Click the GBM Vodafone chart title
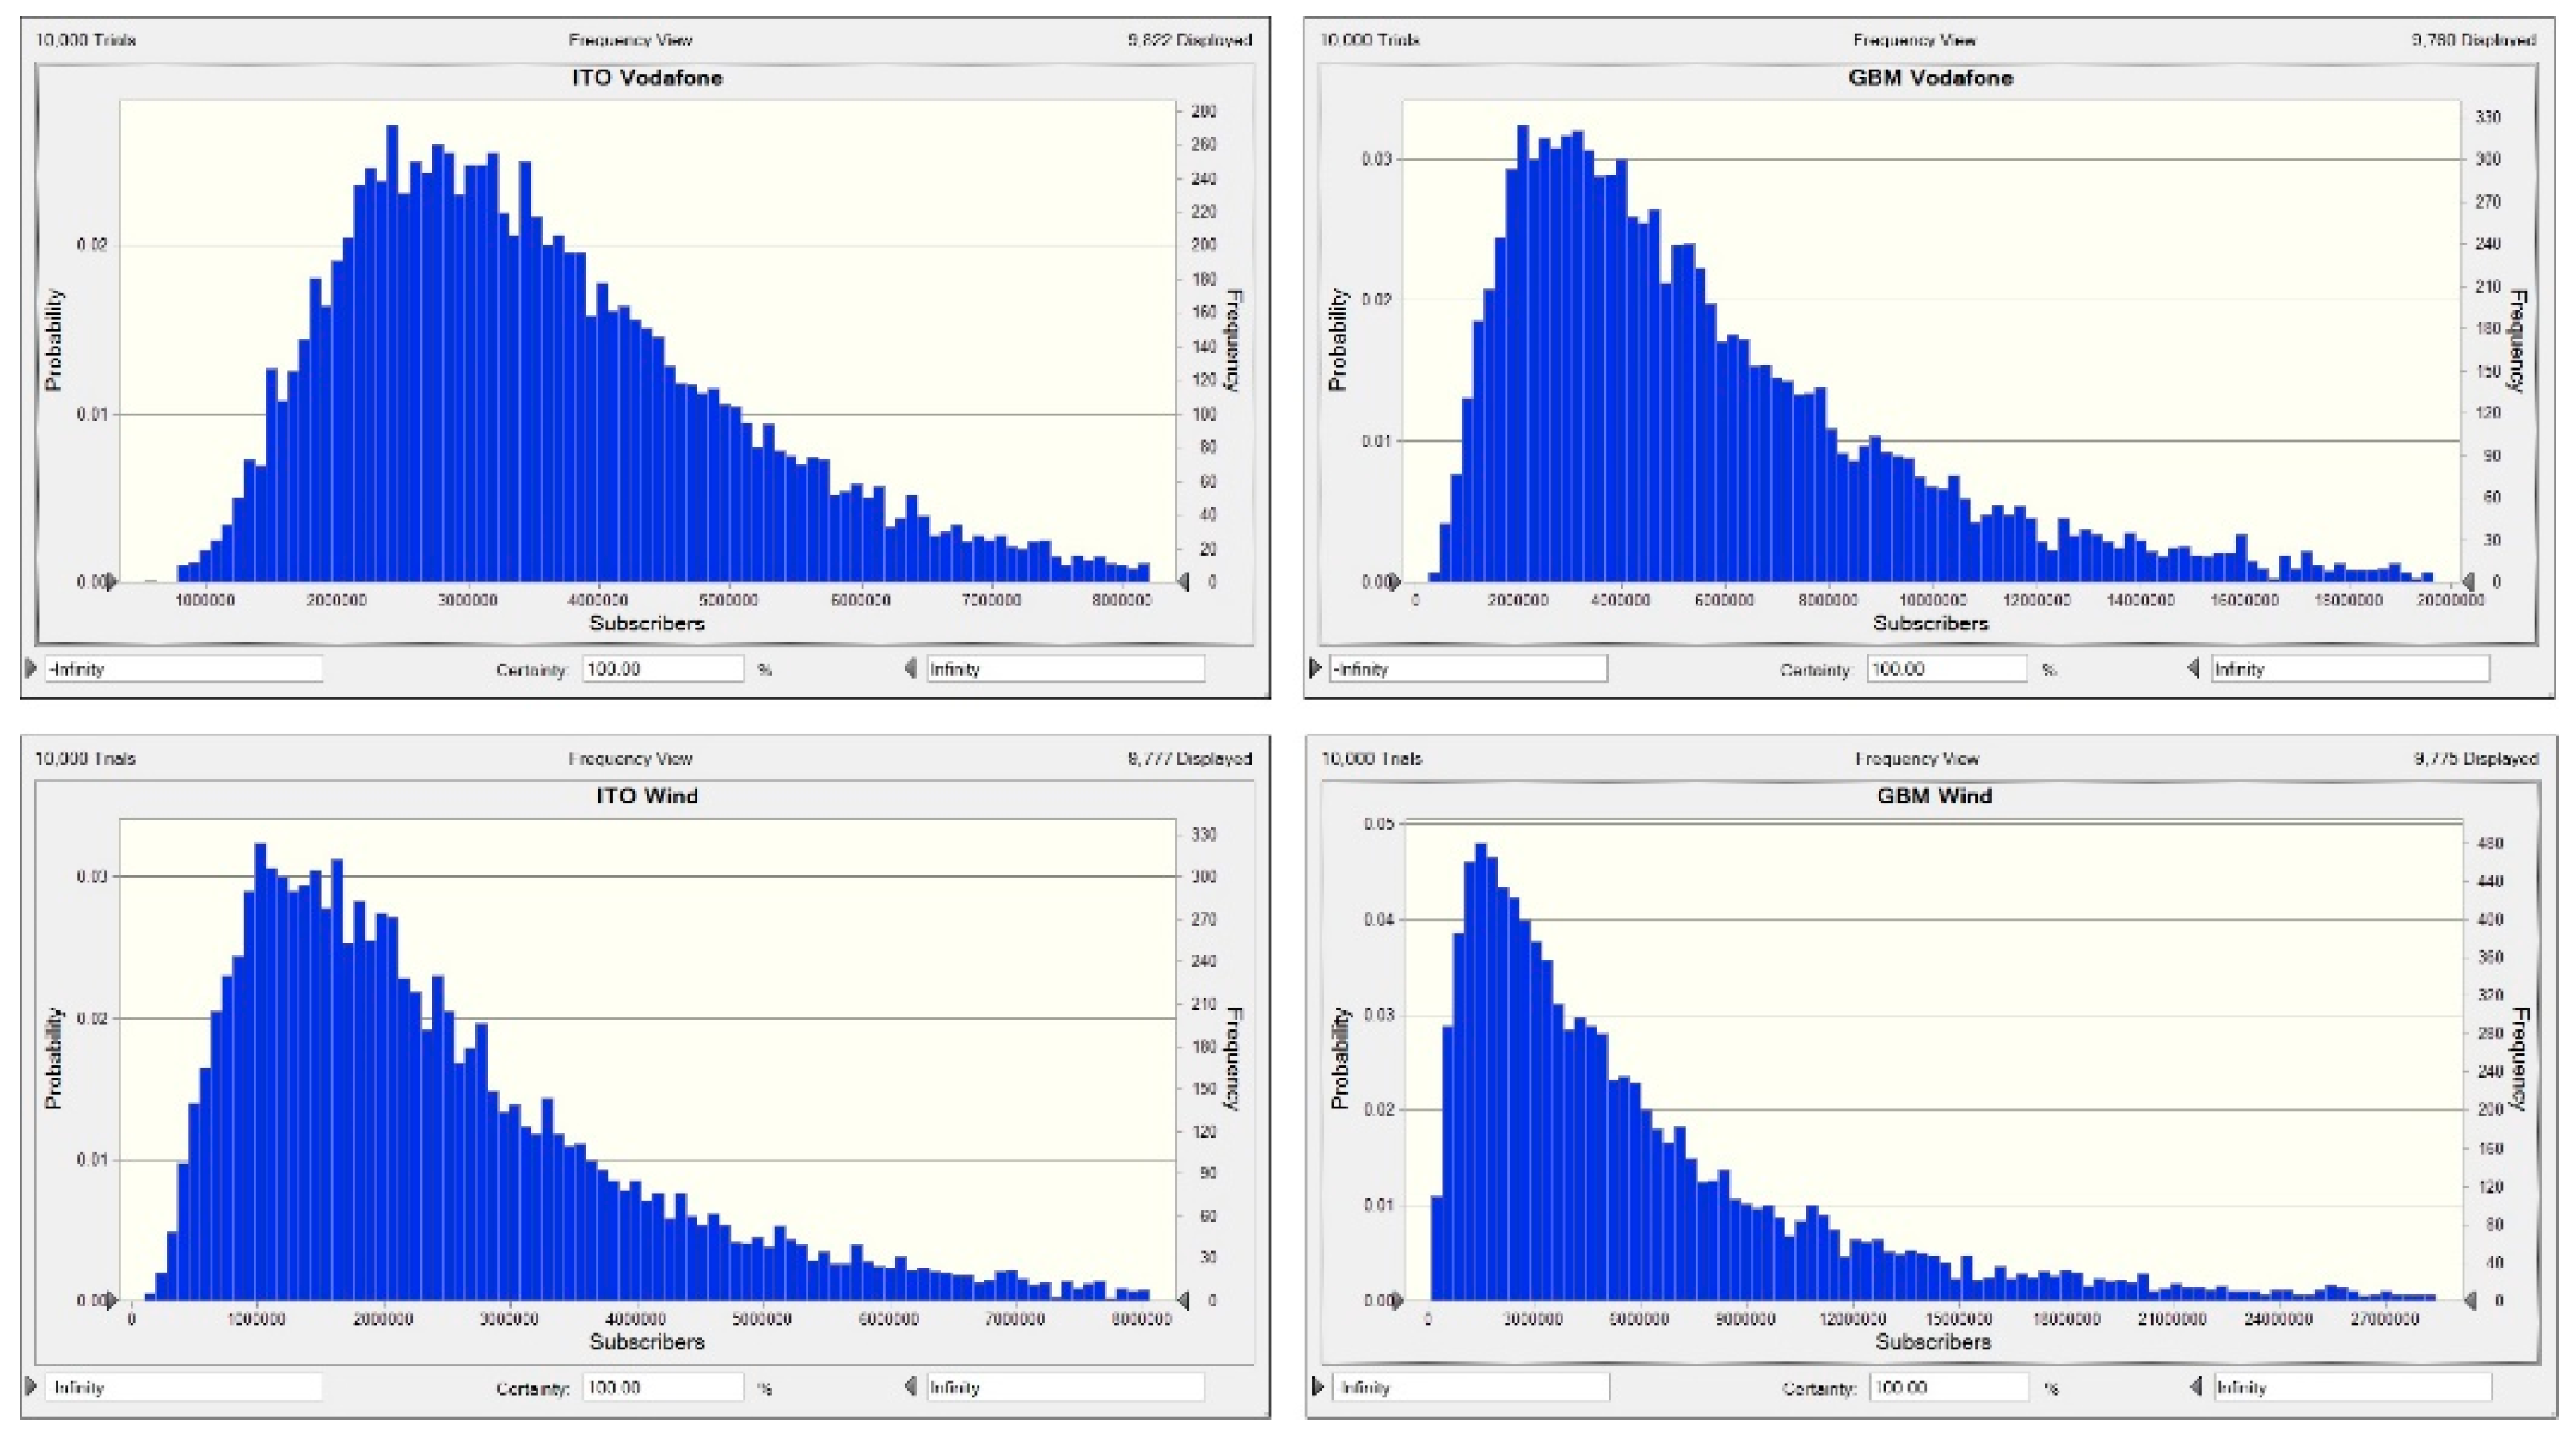 (x=1930, y=78)
